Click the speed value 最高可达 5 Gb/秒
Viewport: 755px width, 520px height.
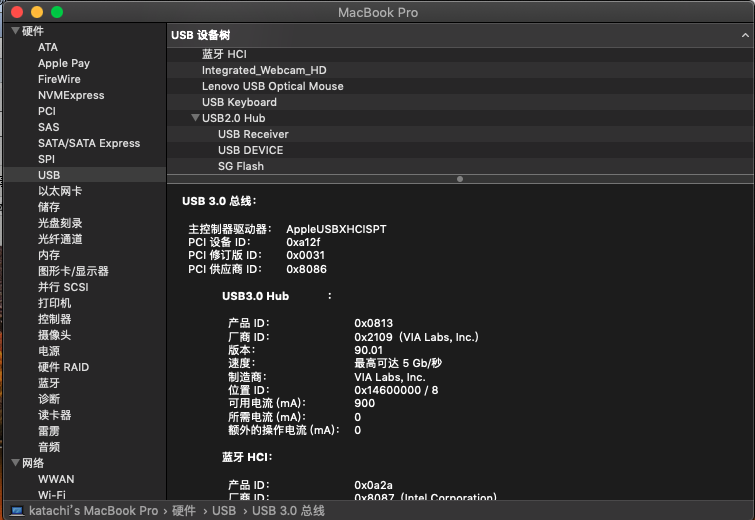tap(398, 363)
